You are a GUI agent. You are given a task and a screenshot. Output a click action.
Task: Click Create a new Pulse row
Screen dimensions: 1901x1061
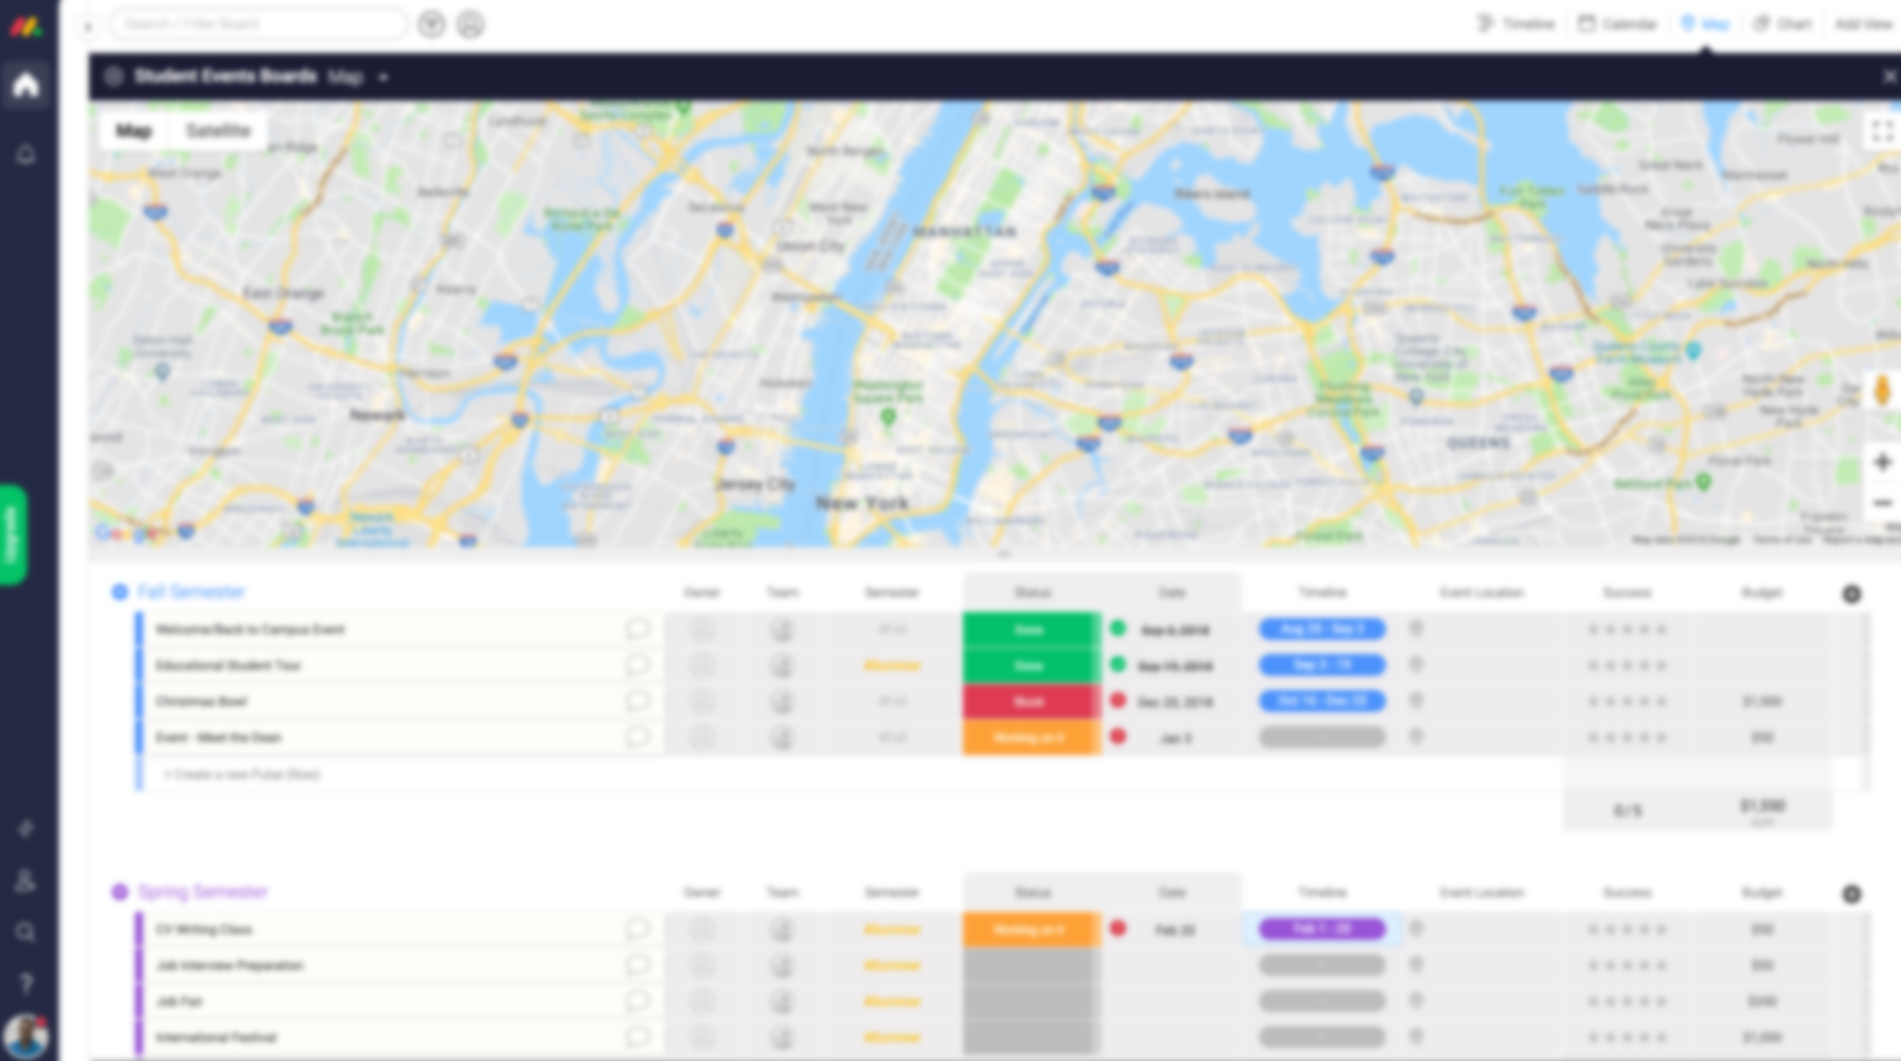242,774
